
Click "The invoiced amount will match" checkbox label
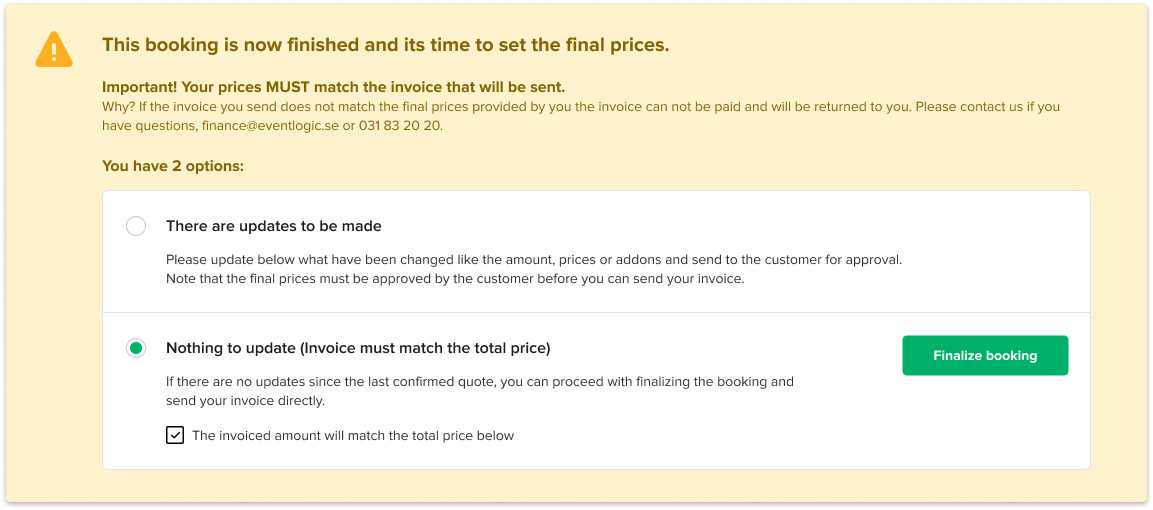point(353,435)
